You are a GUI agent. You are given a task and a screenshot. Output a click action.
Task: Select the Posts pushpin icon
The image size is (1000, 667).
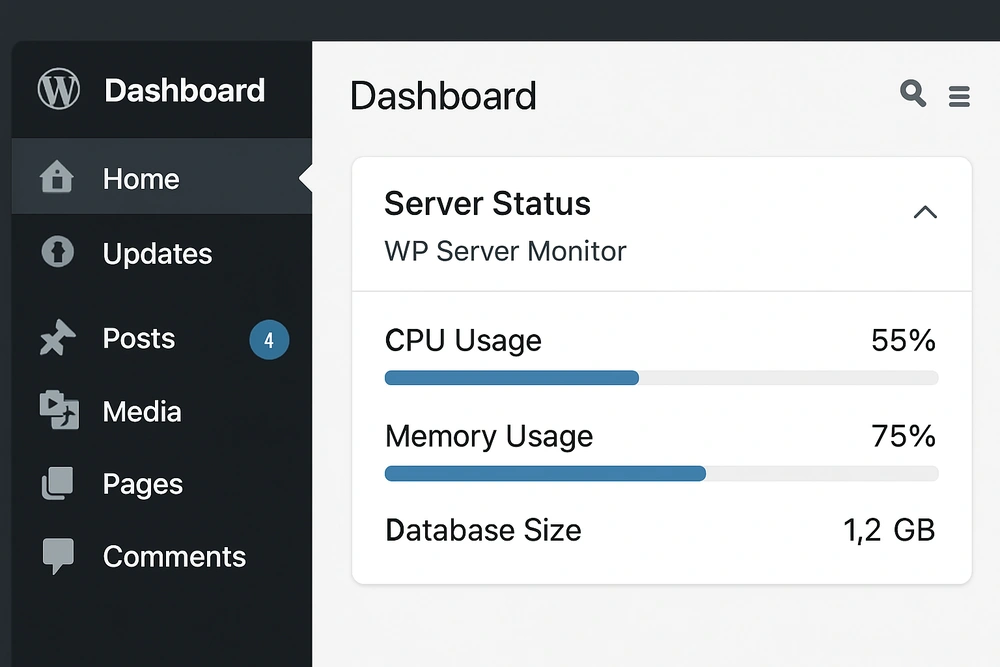click(57, 338)
